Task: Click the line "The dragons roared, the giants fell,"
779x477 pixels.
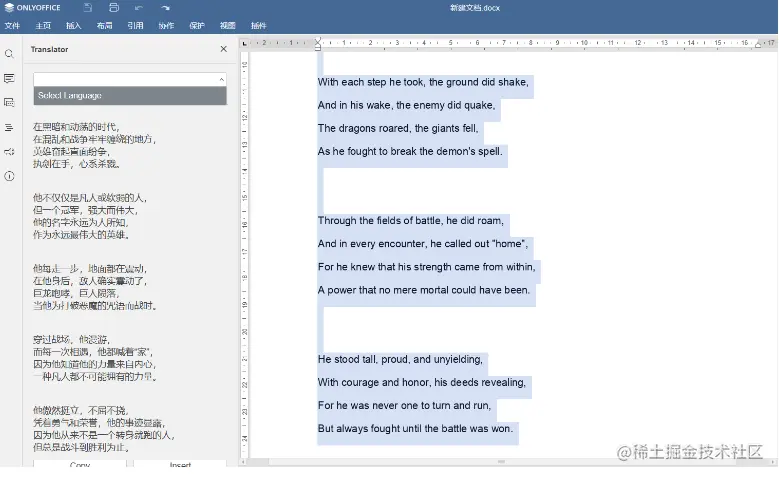Action: click(398, 128)
